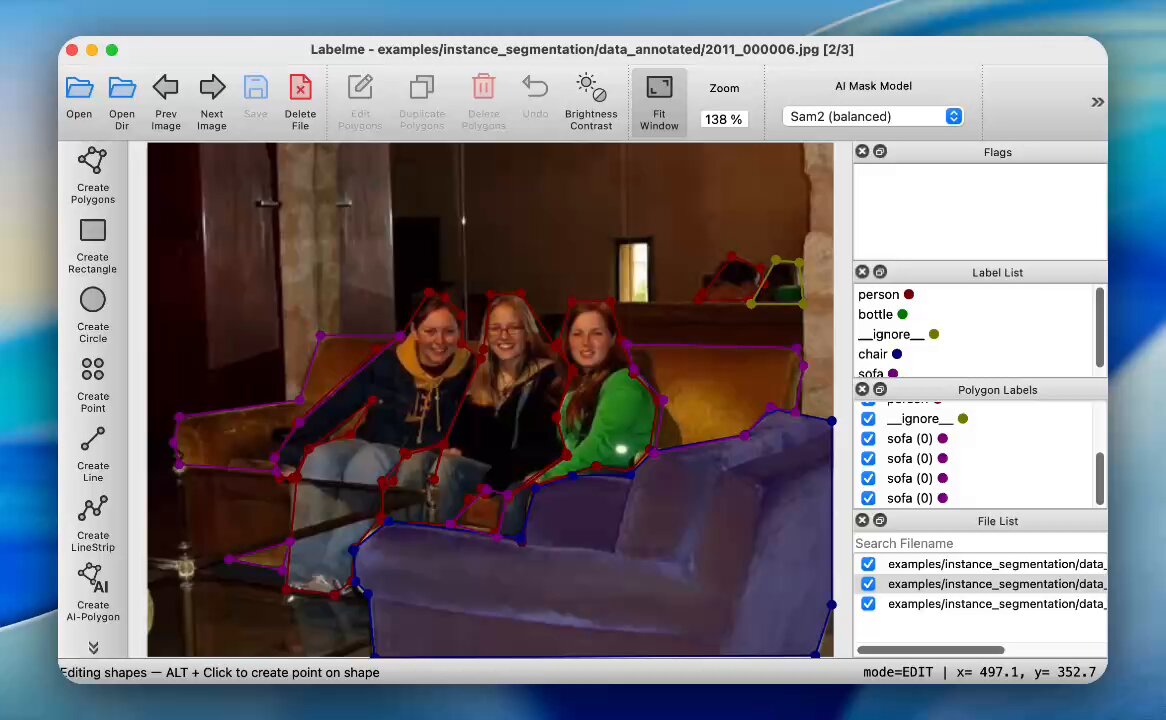The image size is (1166, 720).
Task: Select the Create Rectangle tool
Action: 93,245
